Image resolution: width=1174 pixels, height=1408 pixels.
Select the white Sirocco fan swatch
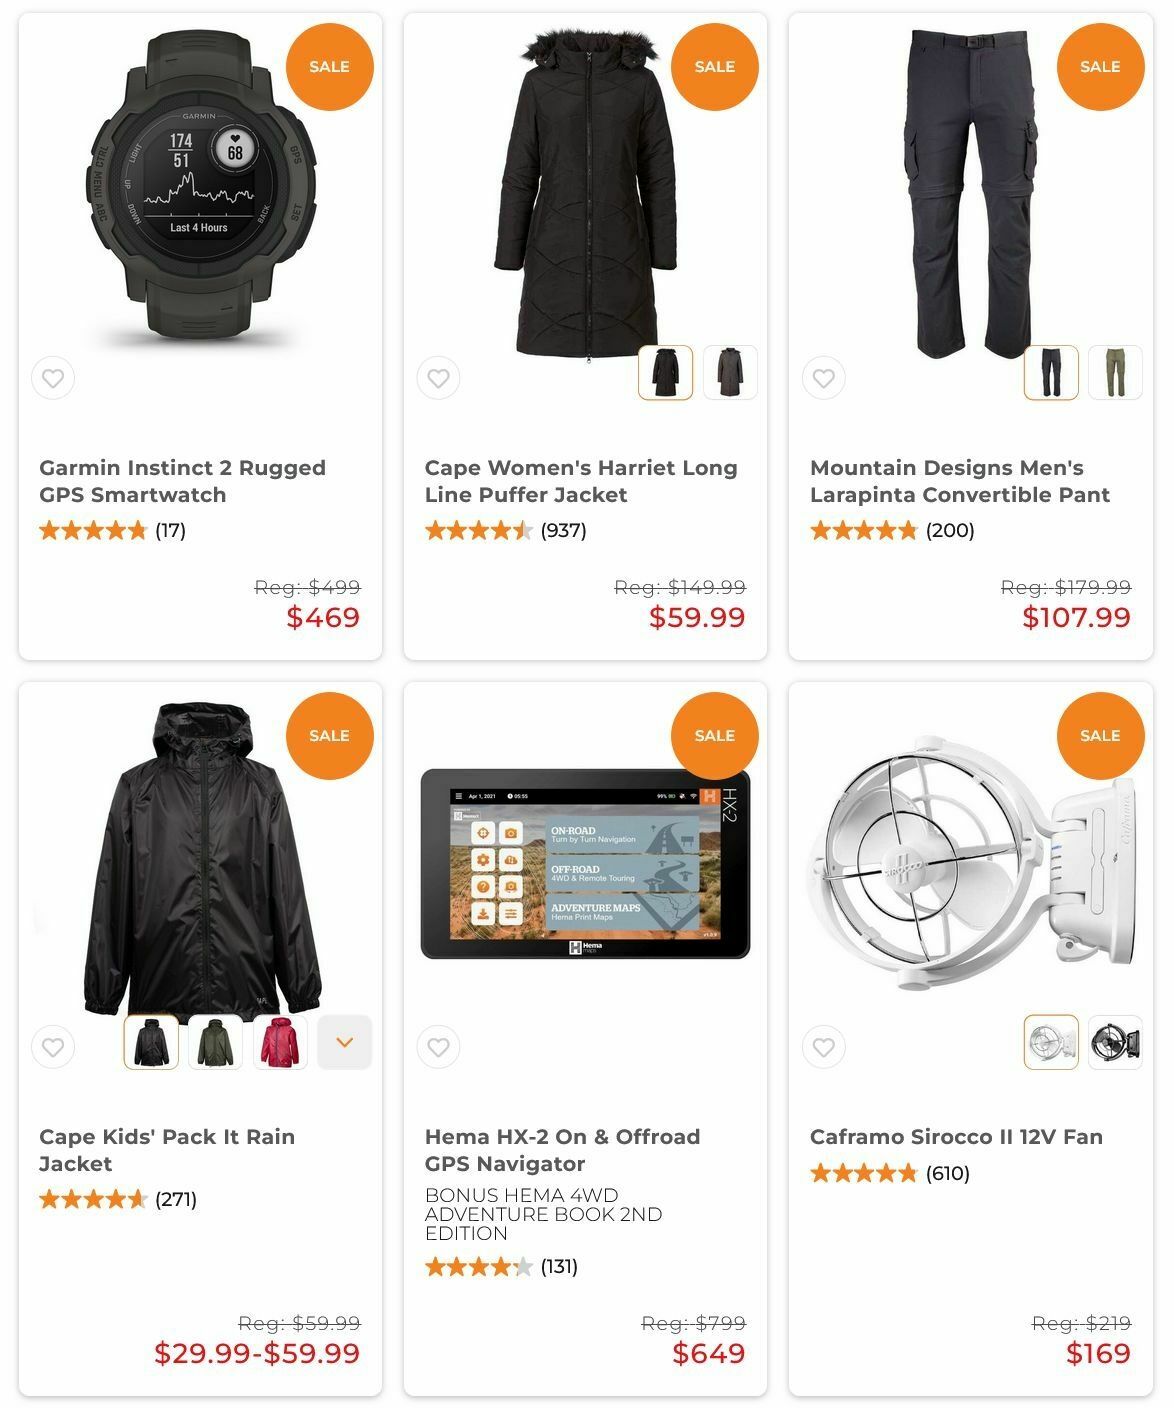pos(1051,1042)
